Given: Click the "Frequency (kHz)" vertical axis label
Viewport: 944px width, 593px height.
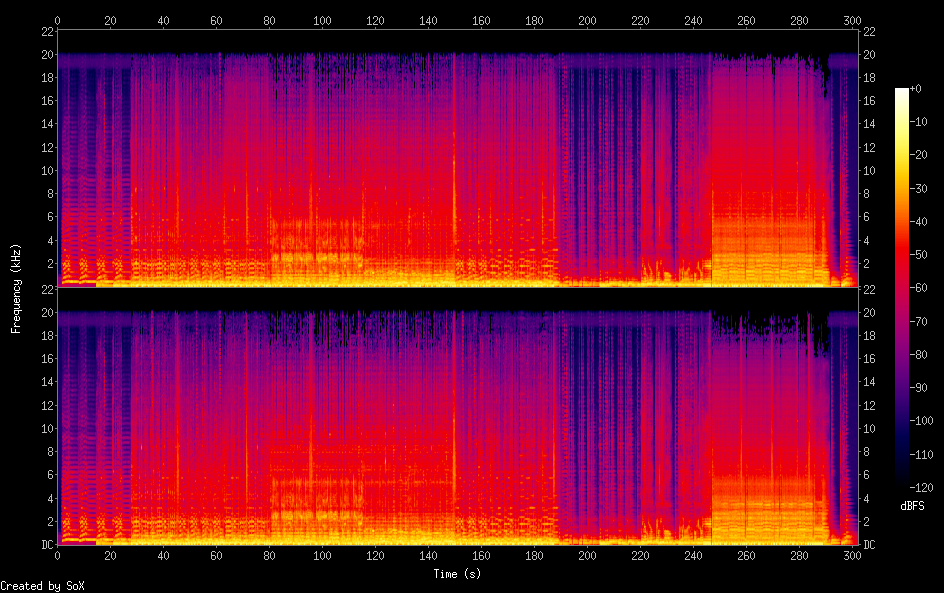Looking at the screenshot, I should [x=16, y=288].
